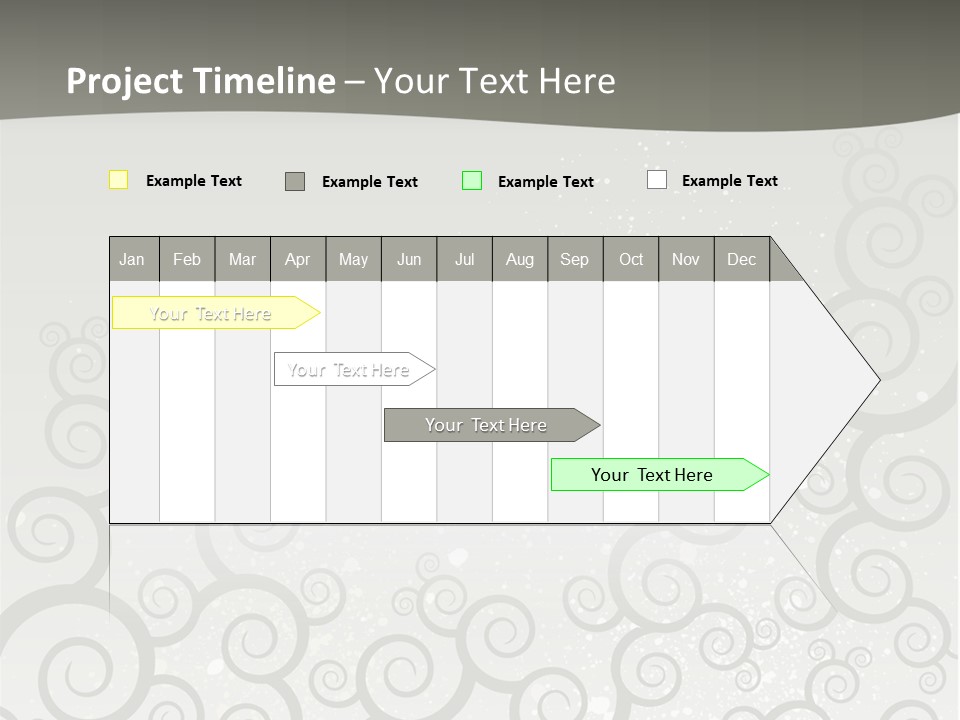Select the Oct month header cell
The image size is (960, 720).
(631, 259)
